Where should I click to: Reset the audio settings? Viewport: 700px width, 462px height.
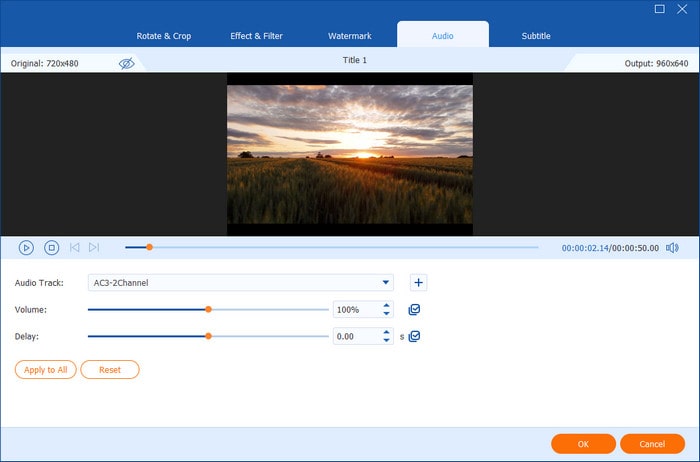[x=109, y=370]
